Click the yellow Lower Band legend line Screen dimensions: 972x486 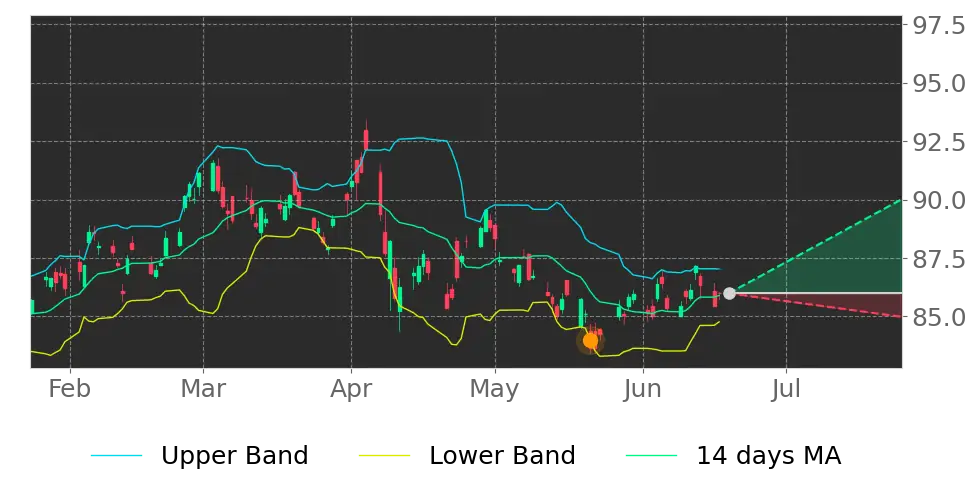point(384,456)
